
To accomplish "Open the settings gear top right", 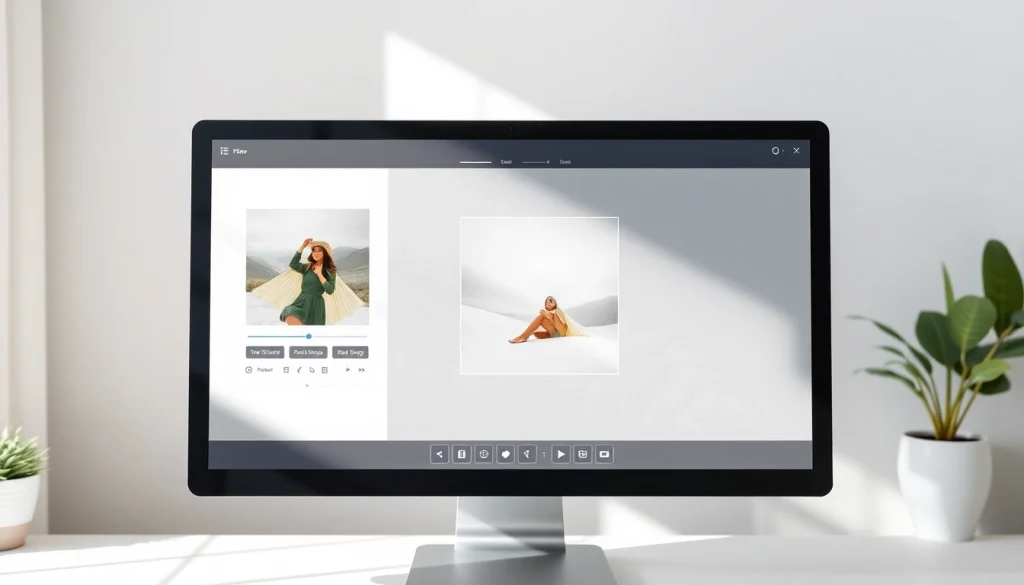I will tap(776, 151).
